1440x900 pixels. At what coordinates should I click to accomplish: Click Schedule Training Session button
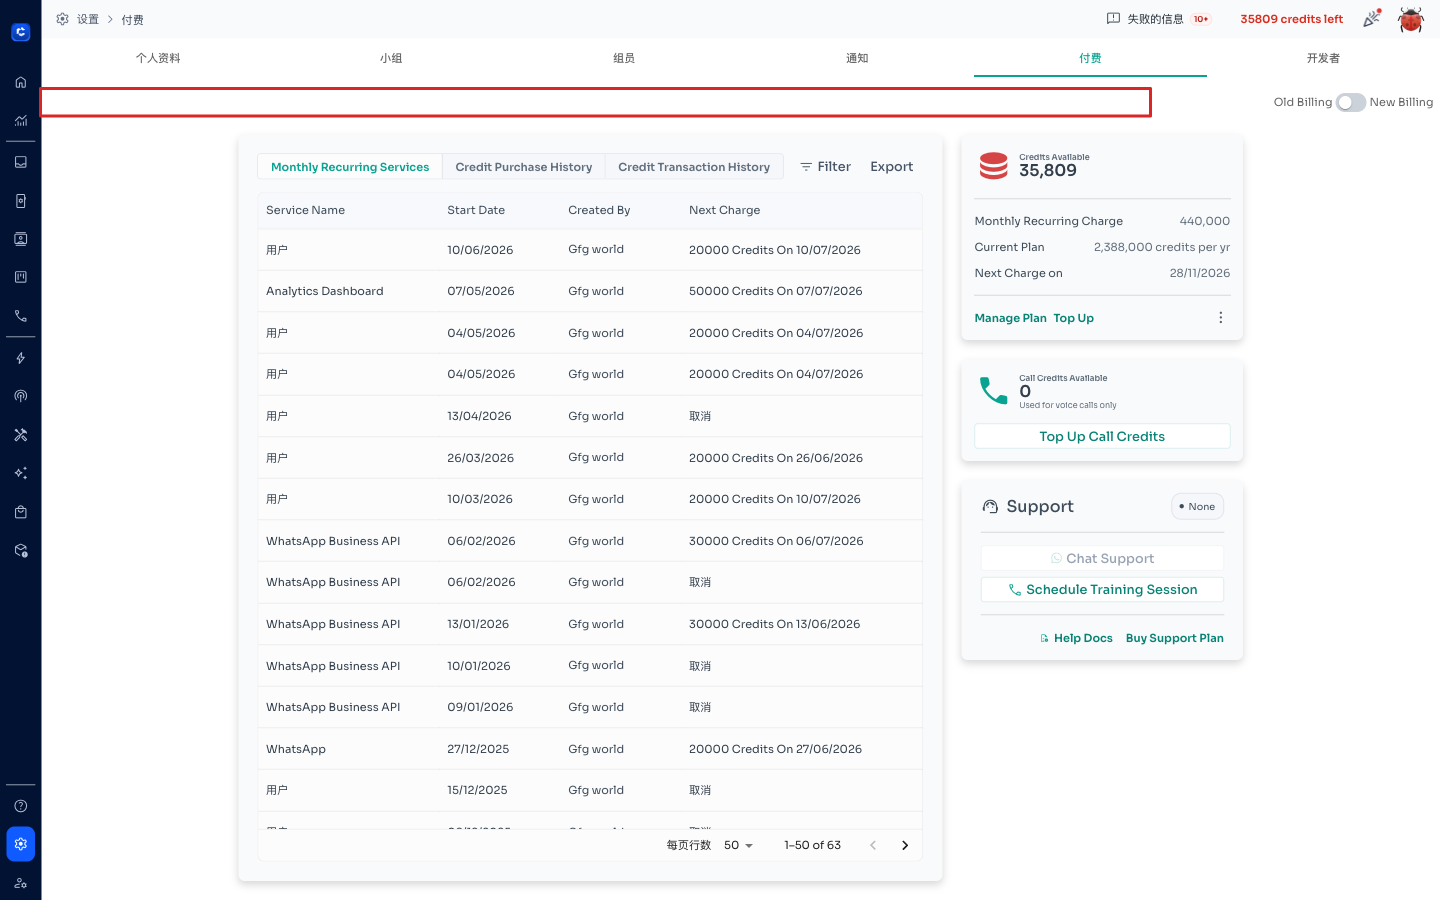tap(1102, 590)
